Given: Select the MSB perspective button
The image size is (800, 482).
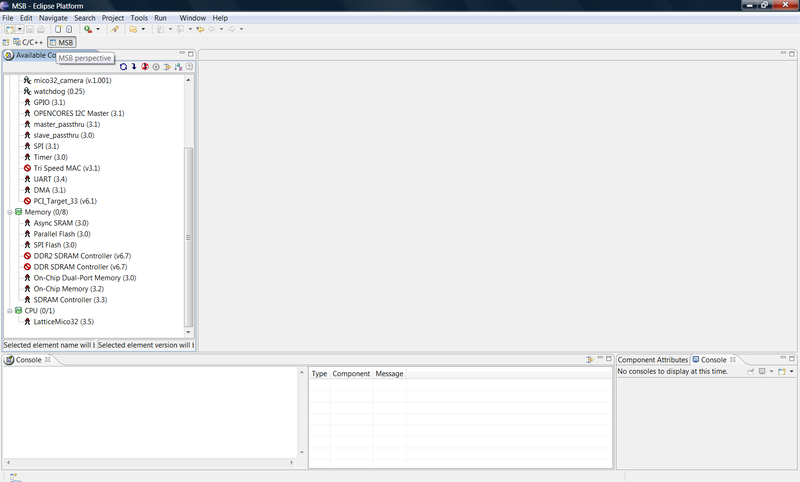Looking at the screenshot, I should point(62,42).
